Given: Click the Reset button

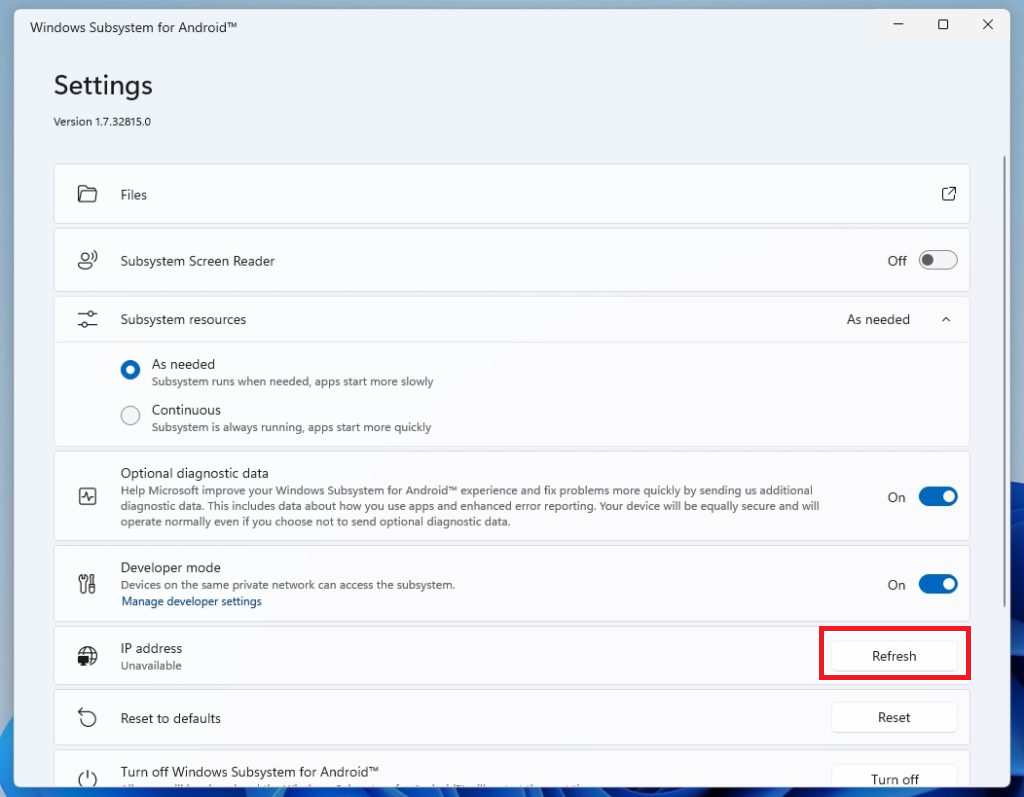Looking at the screenshot, I should [x=894, y=717].
